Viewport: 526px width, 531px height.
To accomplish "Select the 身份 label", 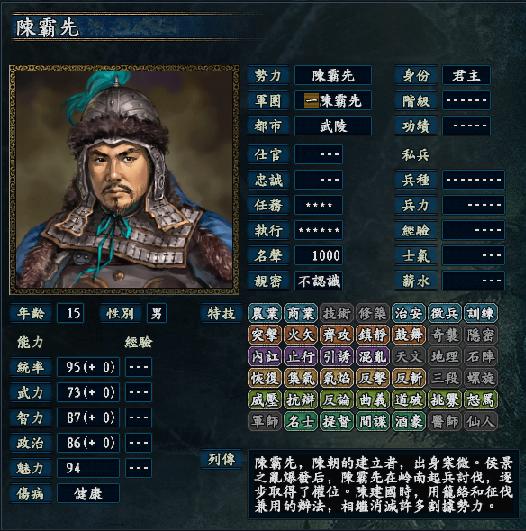I will click(x=416, y=75).
